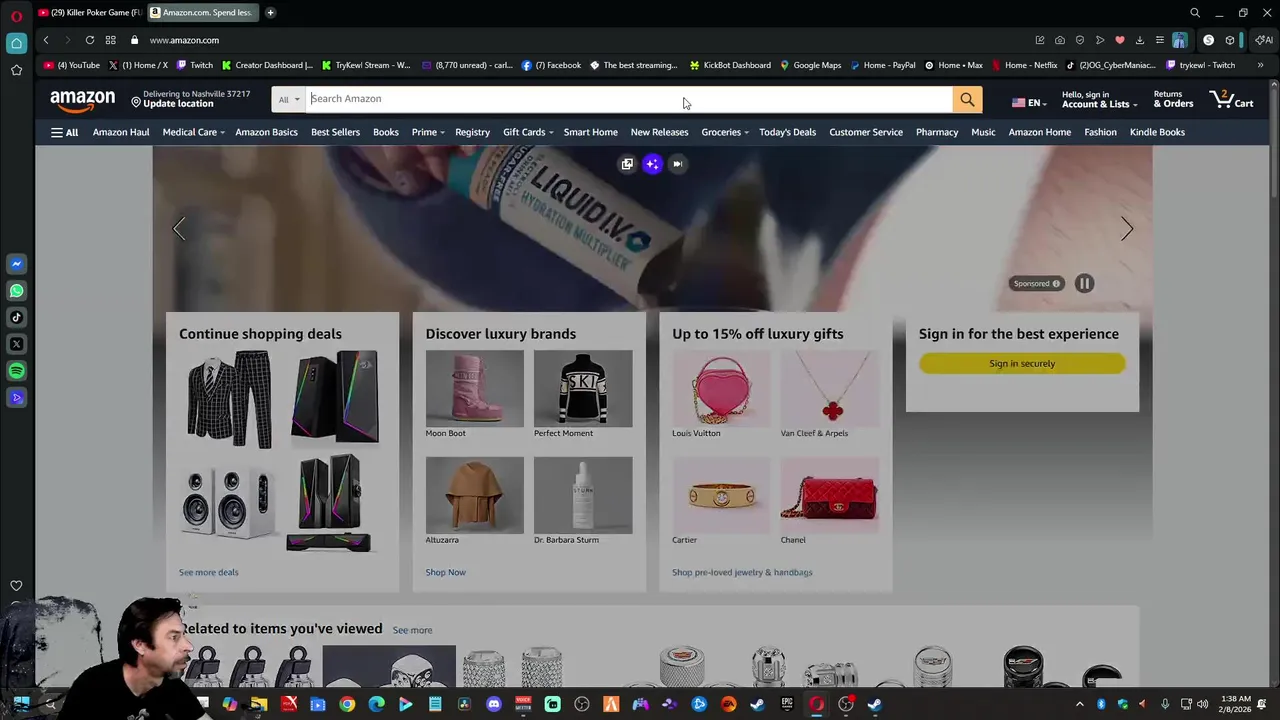The height and width of the screenshot is (720, 1280).
Task: Open Messenger in Opera sidebar
Action: (16, 264)
